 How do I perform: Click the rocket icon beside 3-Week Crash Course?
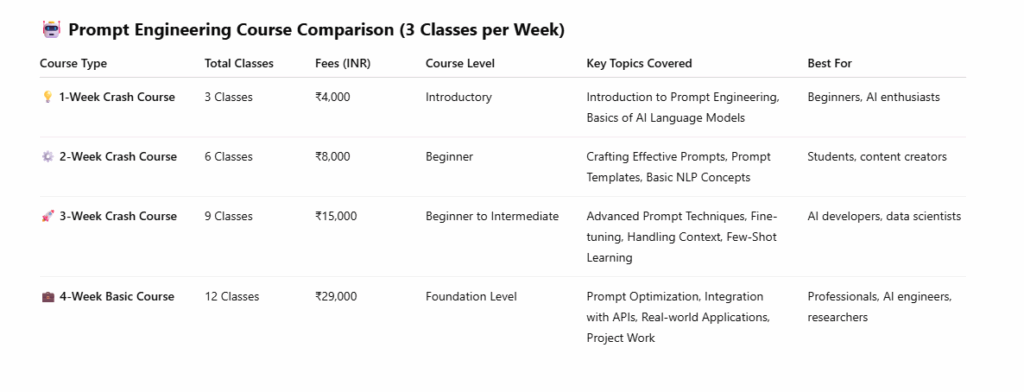48,216
